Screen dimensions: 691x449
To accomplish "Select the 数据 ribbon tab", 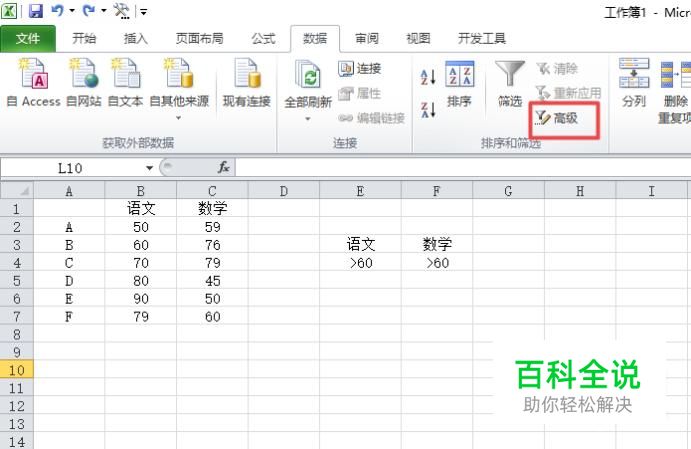I will pos(315,39).
